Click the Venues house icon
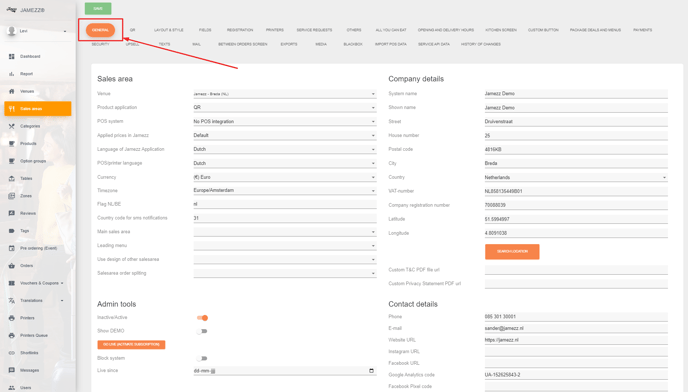This screenshot has height=392, width=688. (12, 91)
